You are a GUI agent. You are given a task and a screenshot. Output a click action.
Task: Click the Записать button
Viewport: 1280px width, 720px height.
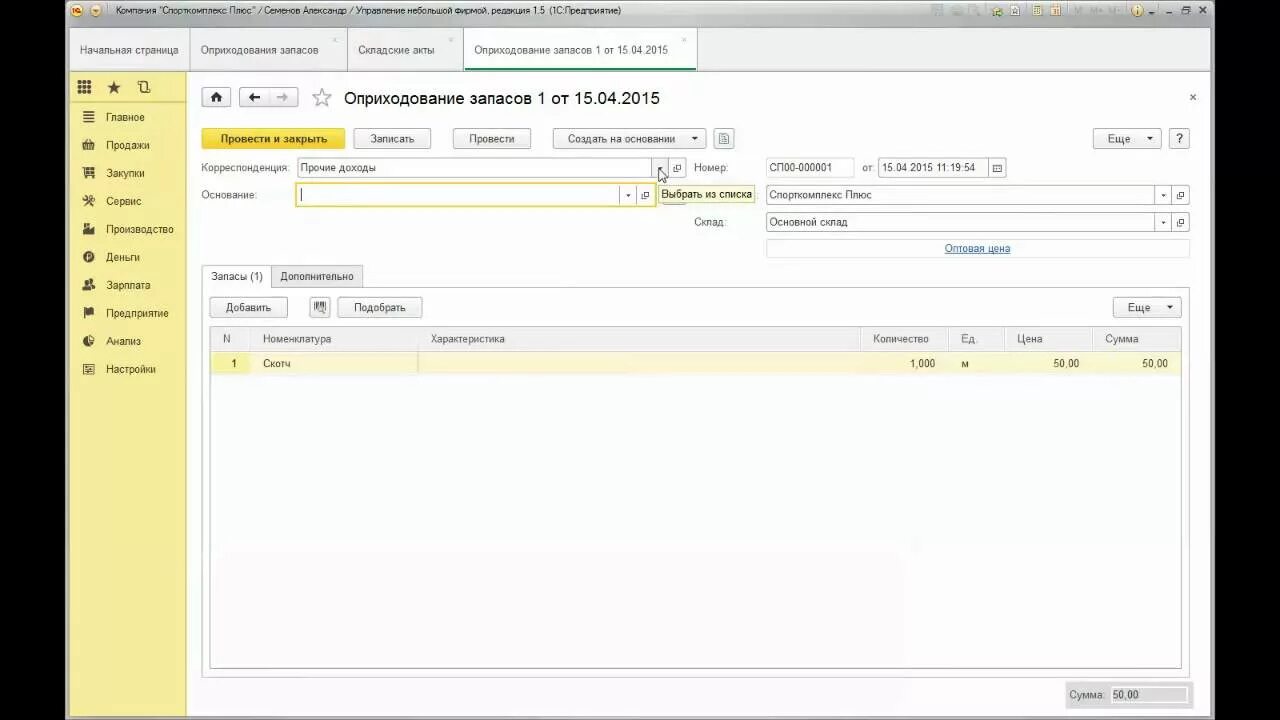(392, 139)
